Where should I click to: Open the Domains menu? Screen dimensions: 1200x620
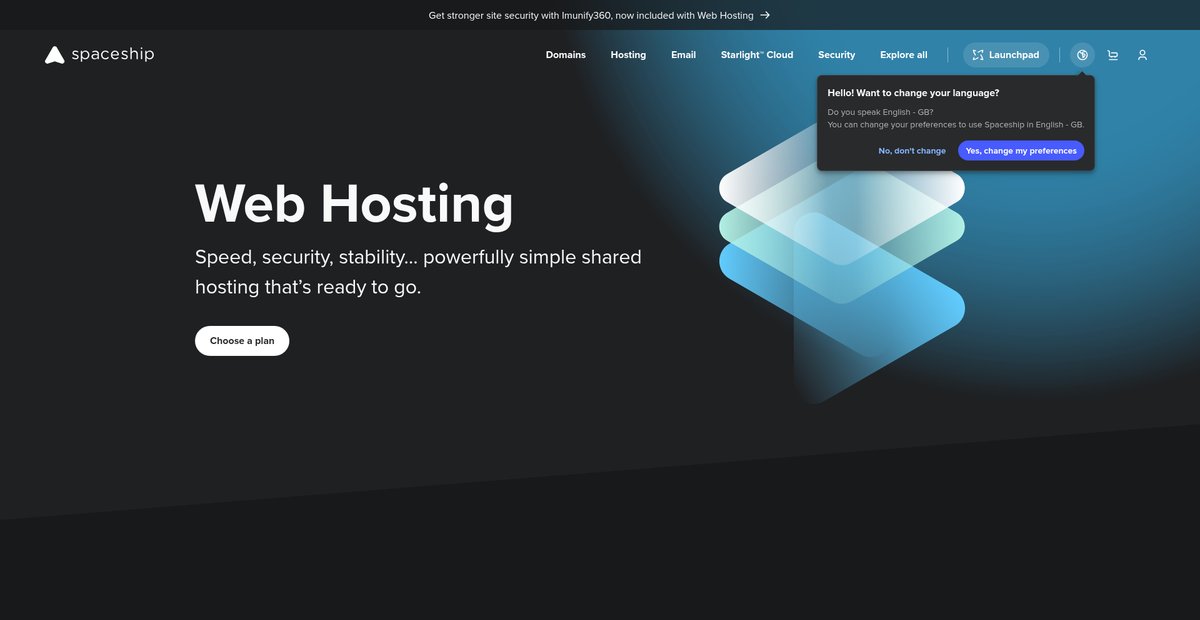(x=566, y=55)
